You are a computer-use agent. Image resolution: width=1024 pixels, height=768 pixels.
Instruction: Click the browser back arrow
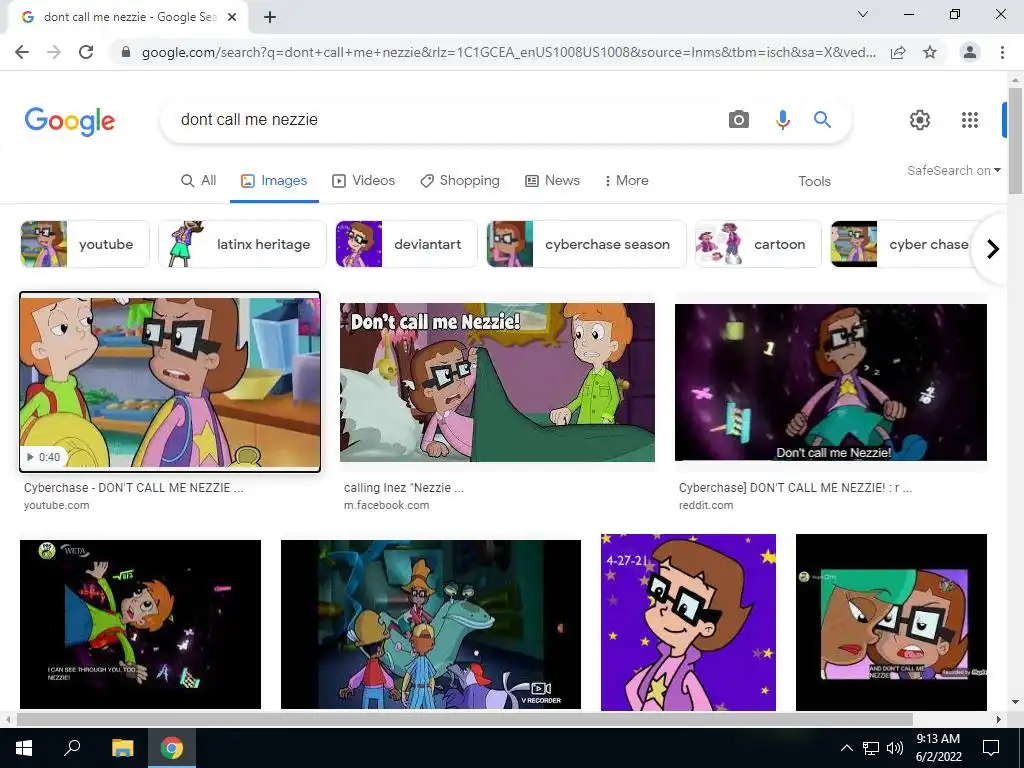pyautogui.click(x=22, y=52)
